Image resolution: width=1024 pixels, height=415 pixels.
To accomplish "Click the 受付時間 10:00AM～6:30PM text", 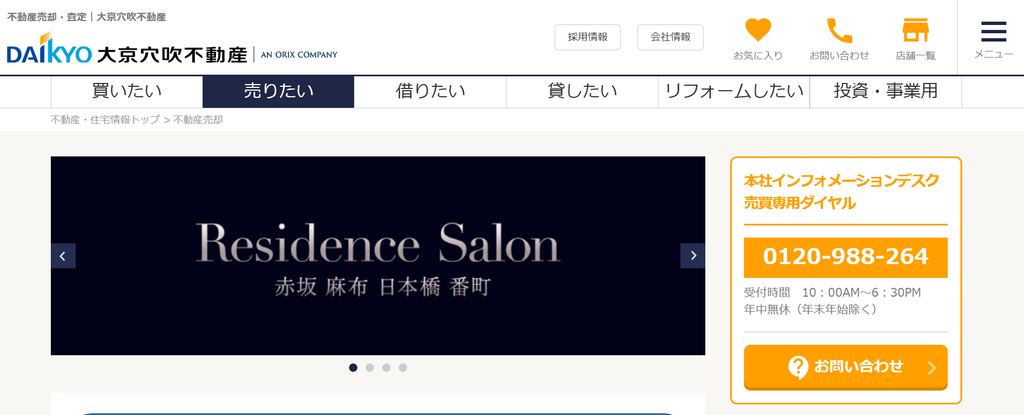I will click(x=833, y=293).
